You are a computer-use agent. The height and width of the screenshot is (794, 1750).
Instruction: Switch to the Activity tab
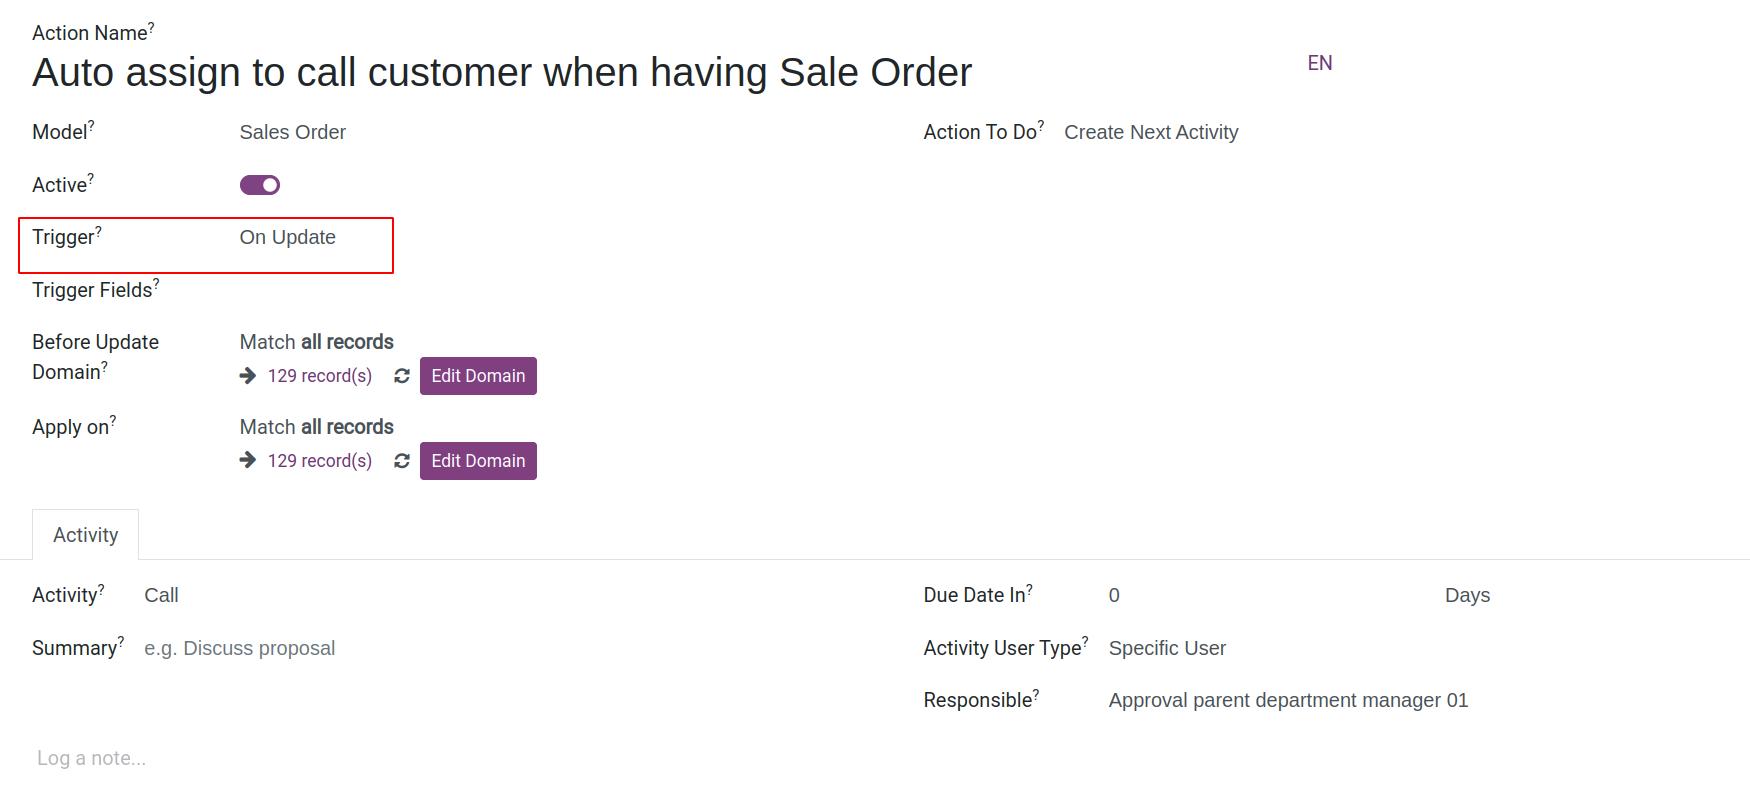tap(86, 535)
